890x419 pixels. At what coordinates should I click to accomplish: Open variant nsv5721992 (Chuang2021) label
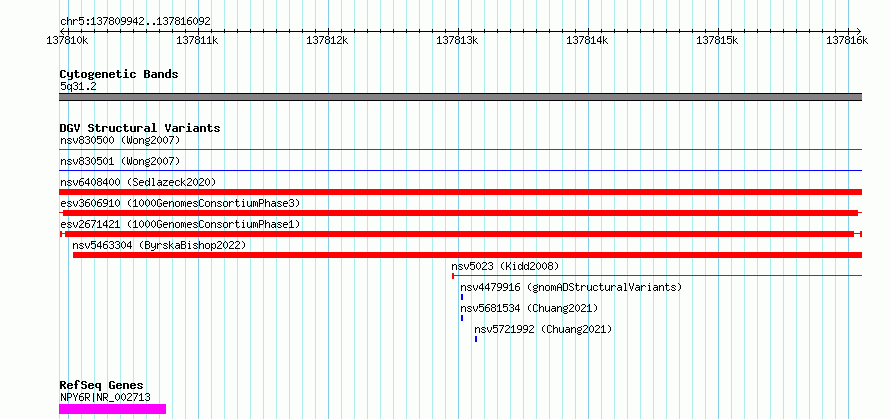543,329
